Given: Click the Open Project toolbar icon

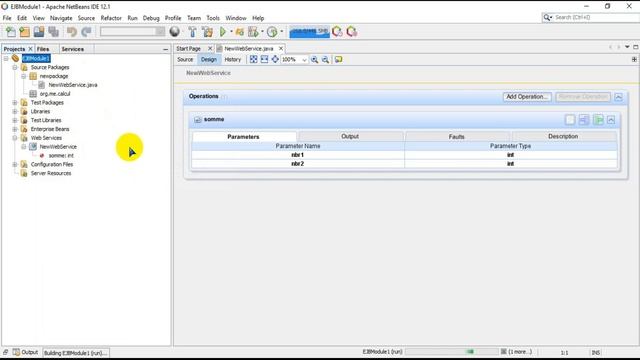Looking at the screenshot, I should (39, 32).
